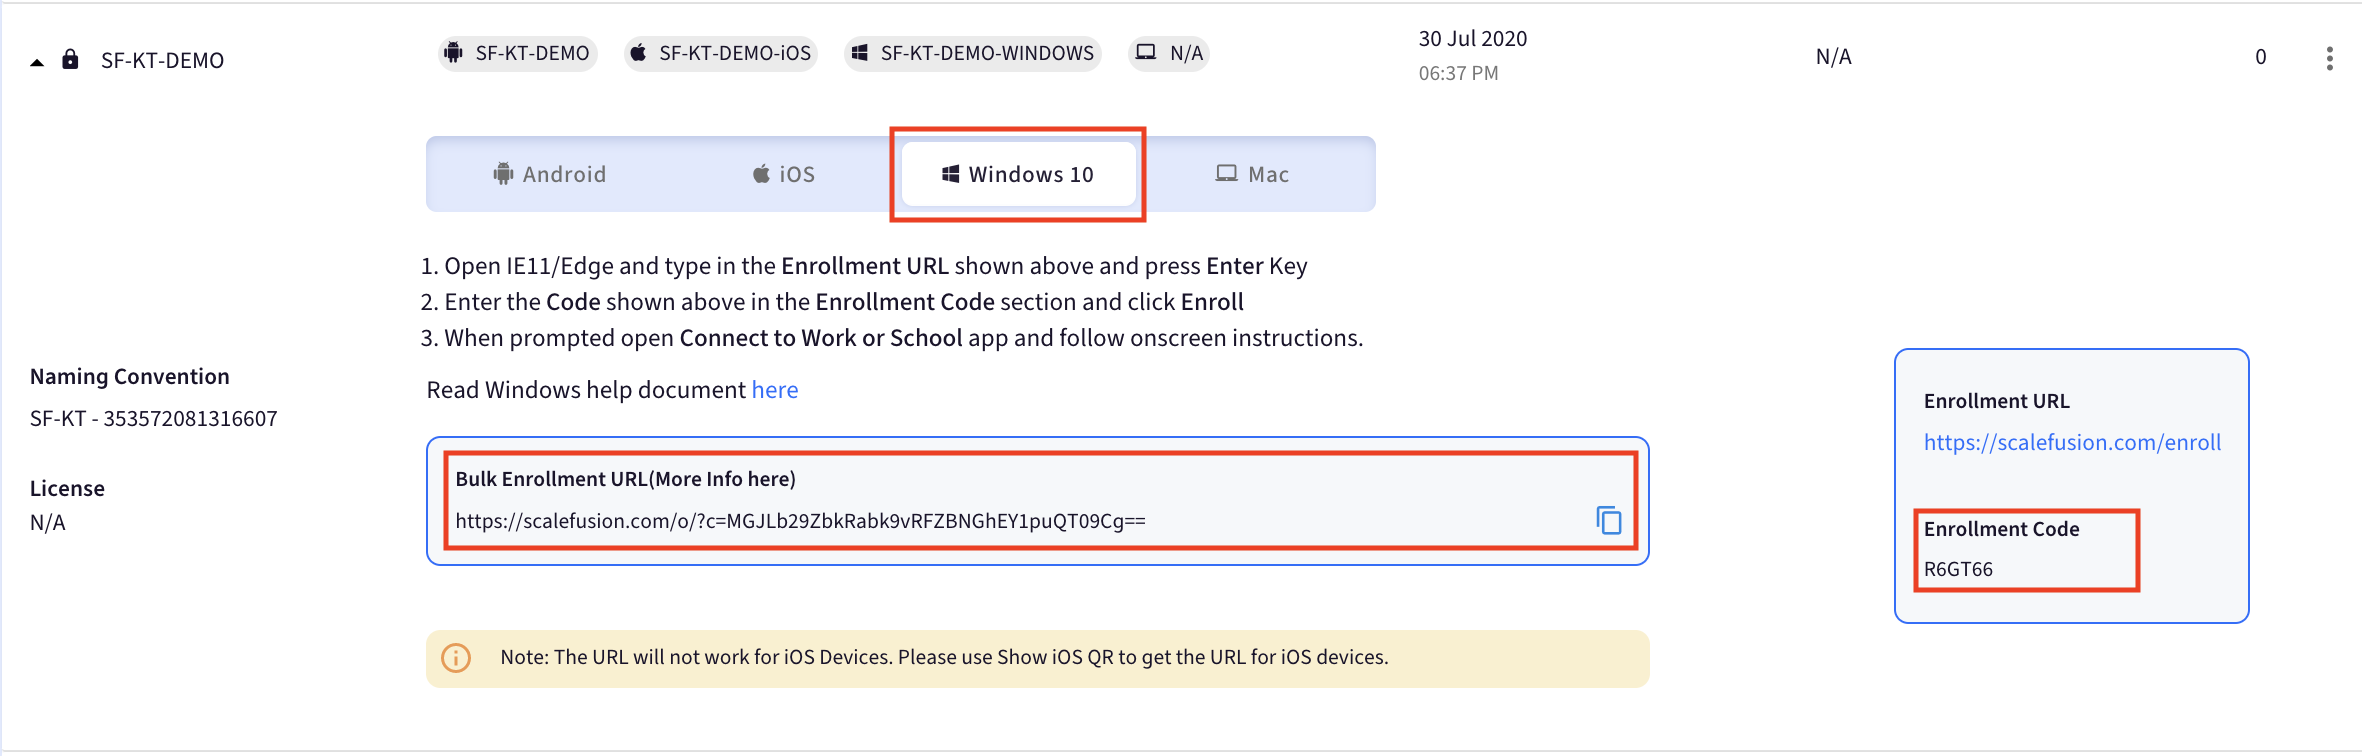
Task: Copy the Bulk Enrollment URL
Action: point(1609,520)
